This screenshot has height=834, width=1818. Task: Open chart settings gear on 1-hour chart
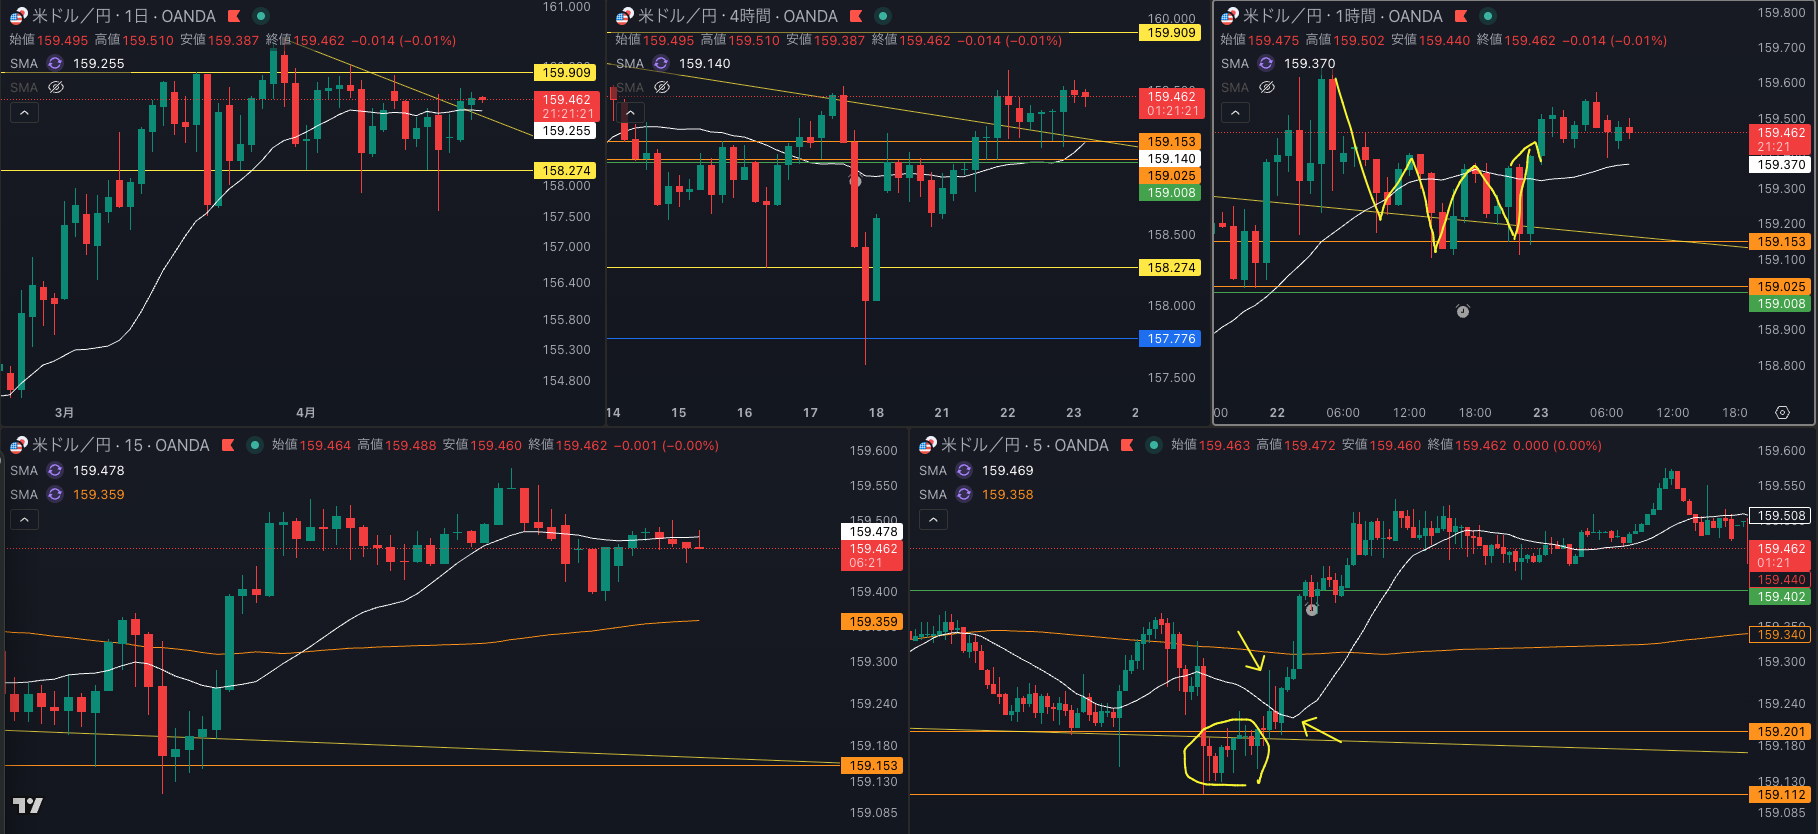pos(1782,412)
